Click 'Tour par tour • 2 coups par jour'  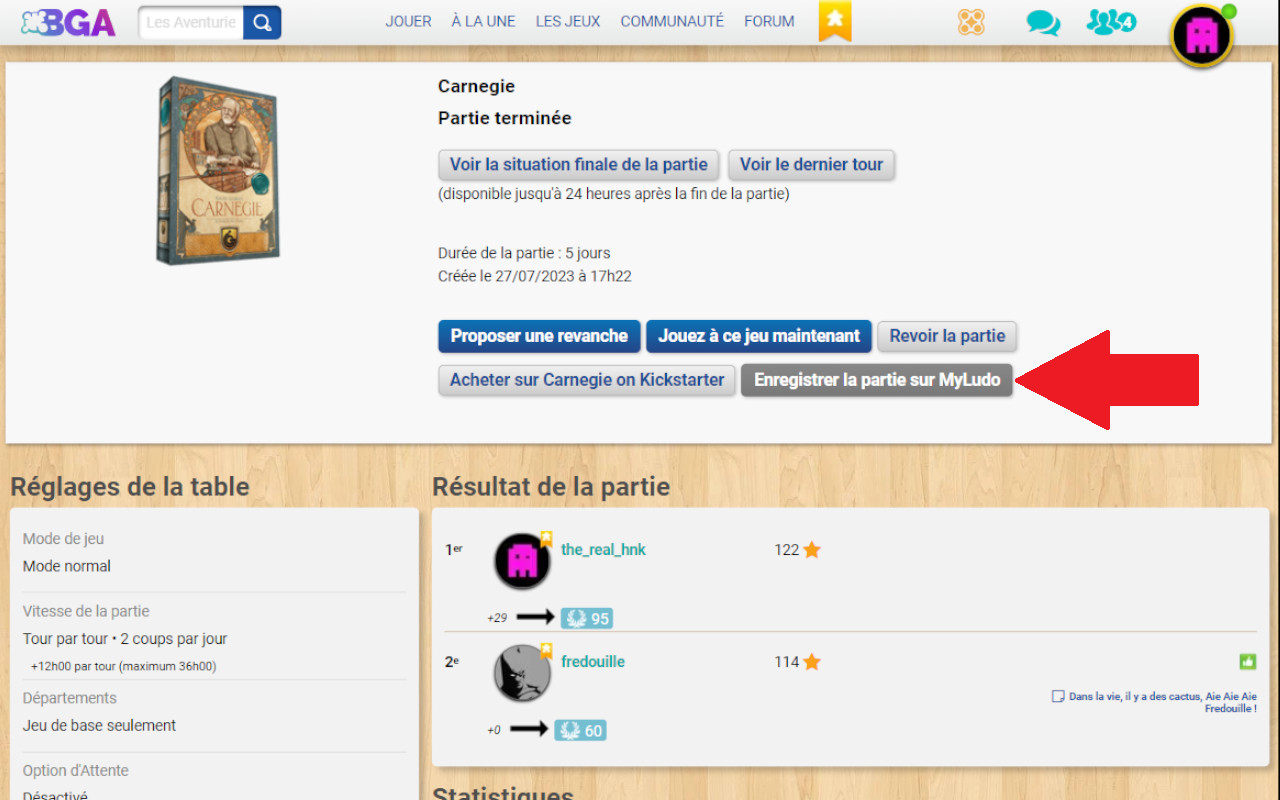[x=125, y=639]
